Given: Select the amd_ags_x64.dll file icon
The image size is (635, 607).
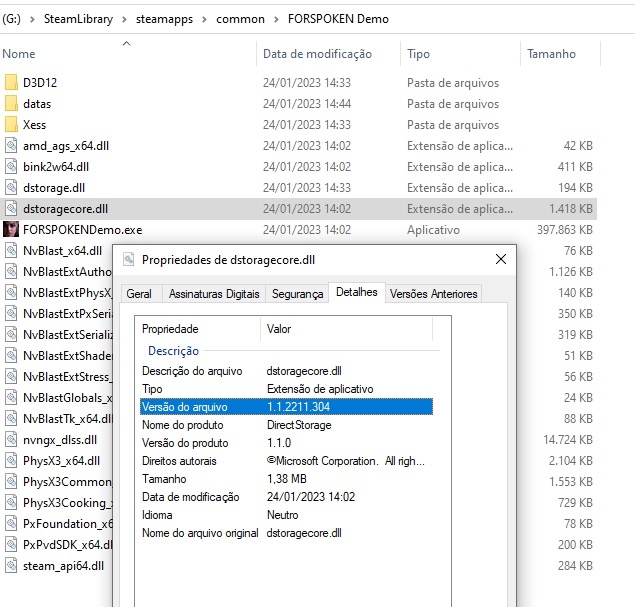Looking at the screenshot, I should (x=11, y=146).
